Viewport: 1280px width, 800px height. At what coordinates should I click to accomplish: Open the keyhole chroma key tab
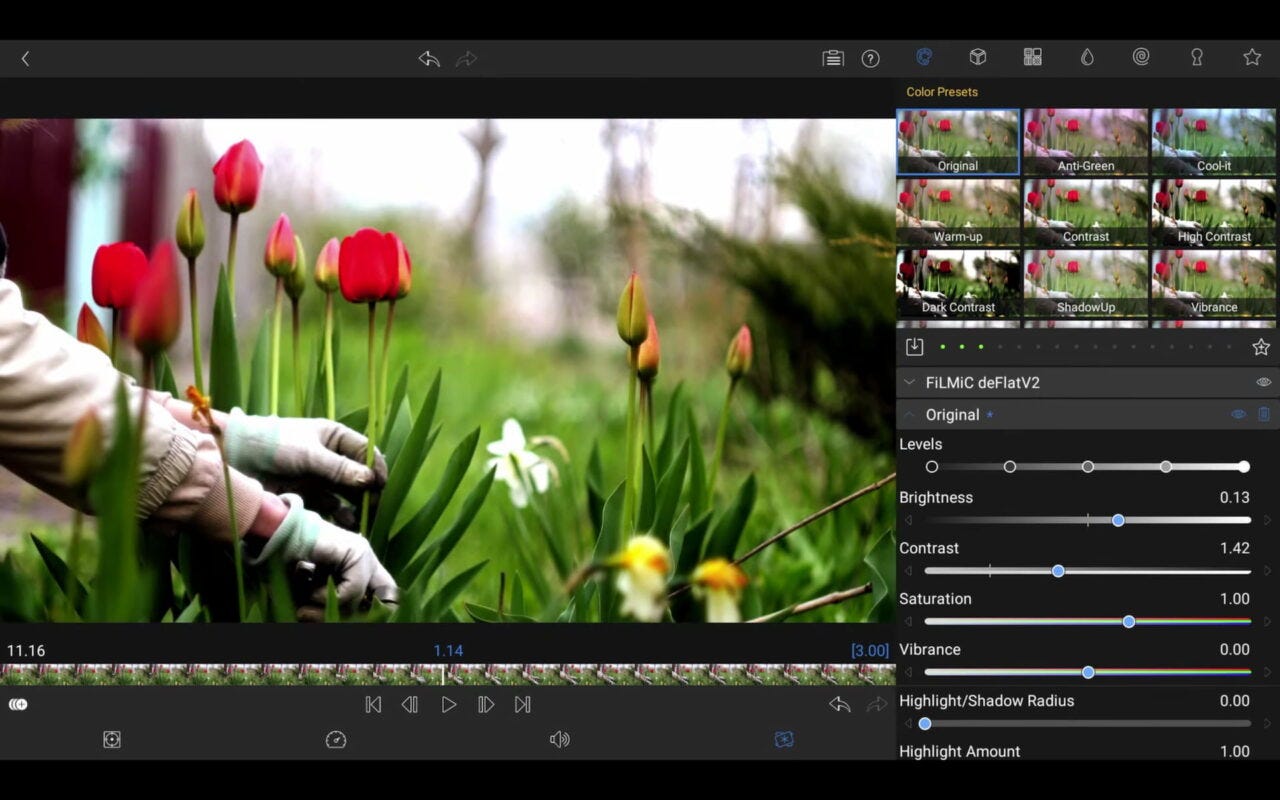coord(1196,57)
